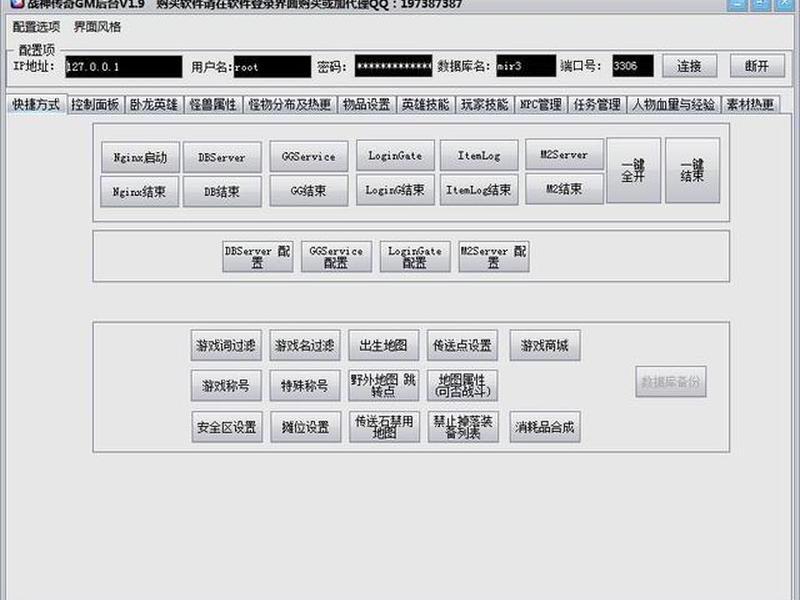Open 禁止掉落装备列表

pyautogui.click(x=463, y=427)
